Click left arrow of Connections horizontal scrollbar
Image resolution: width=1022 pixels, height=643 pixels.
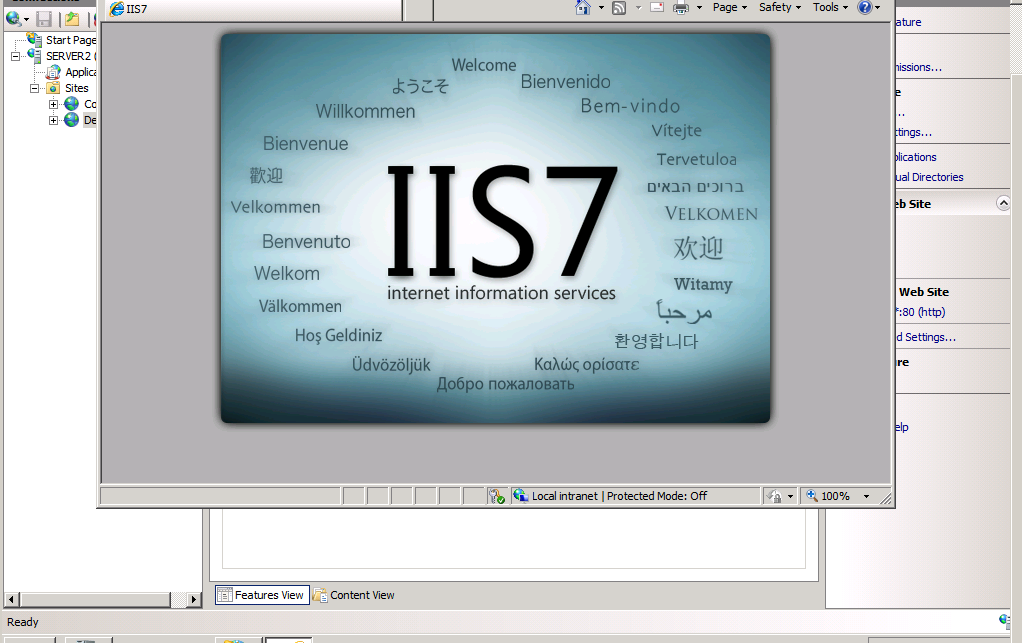click(11, 599)
